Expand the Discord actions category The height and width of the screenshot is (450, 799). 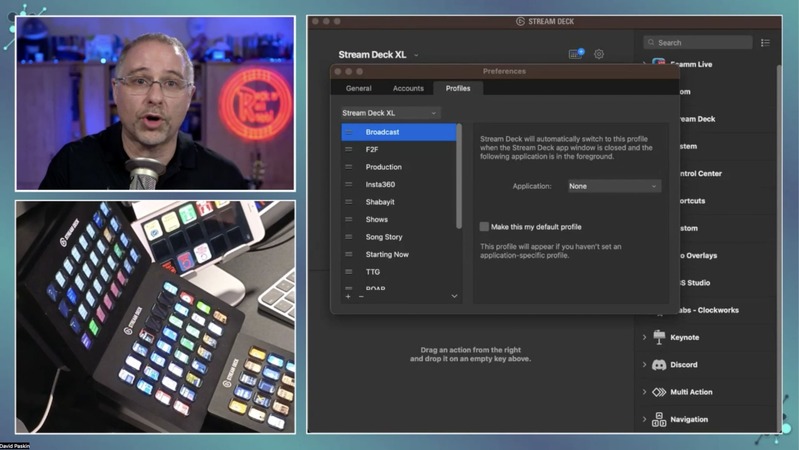pyautogui.click(x=644, y=365)
